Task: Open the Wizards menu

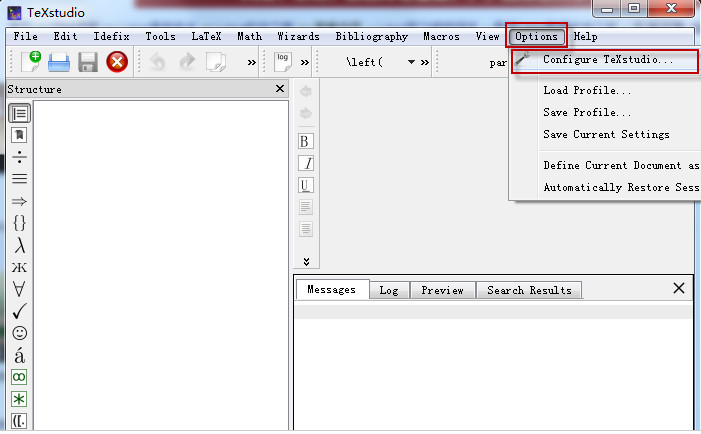Action: [298, 36]
